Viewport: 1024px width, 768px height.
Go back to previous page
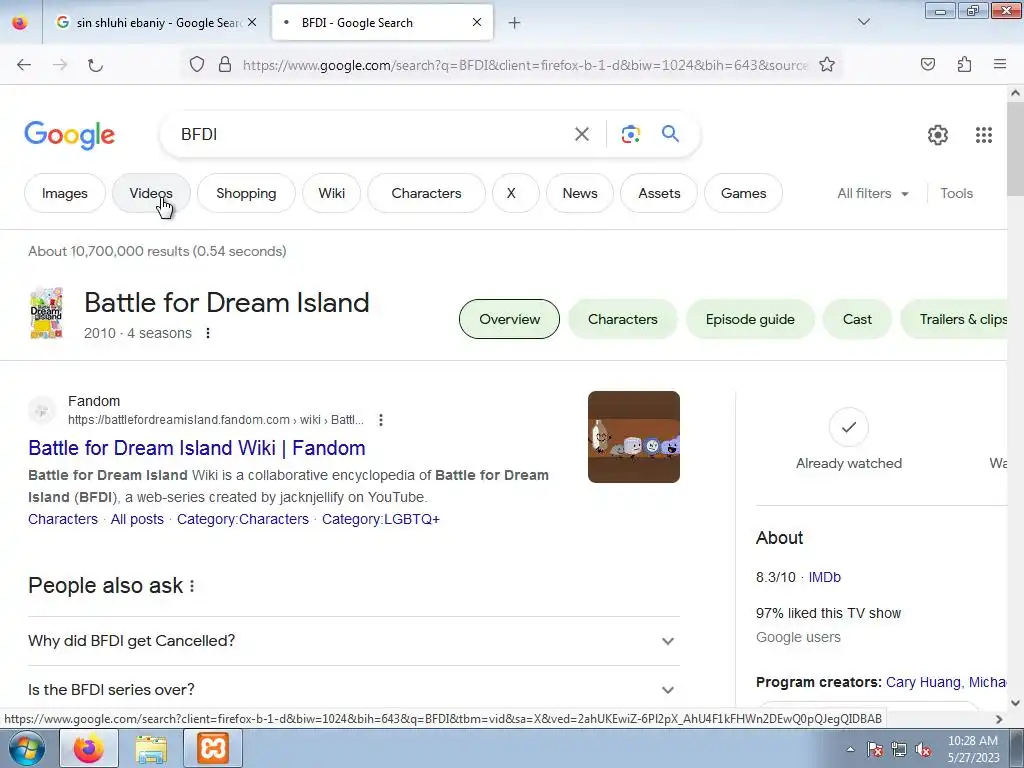coord(24,65)
